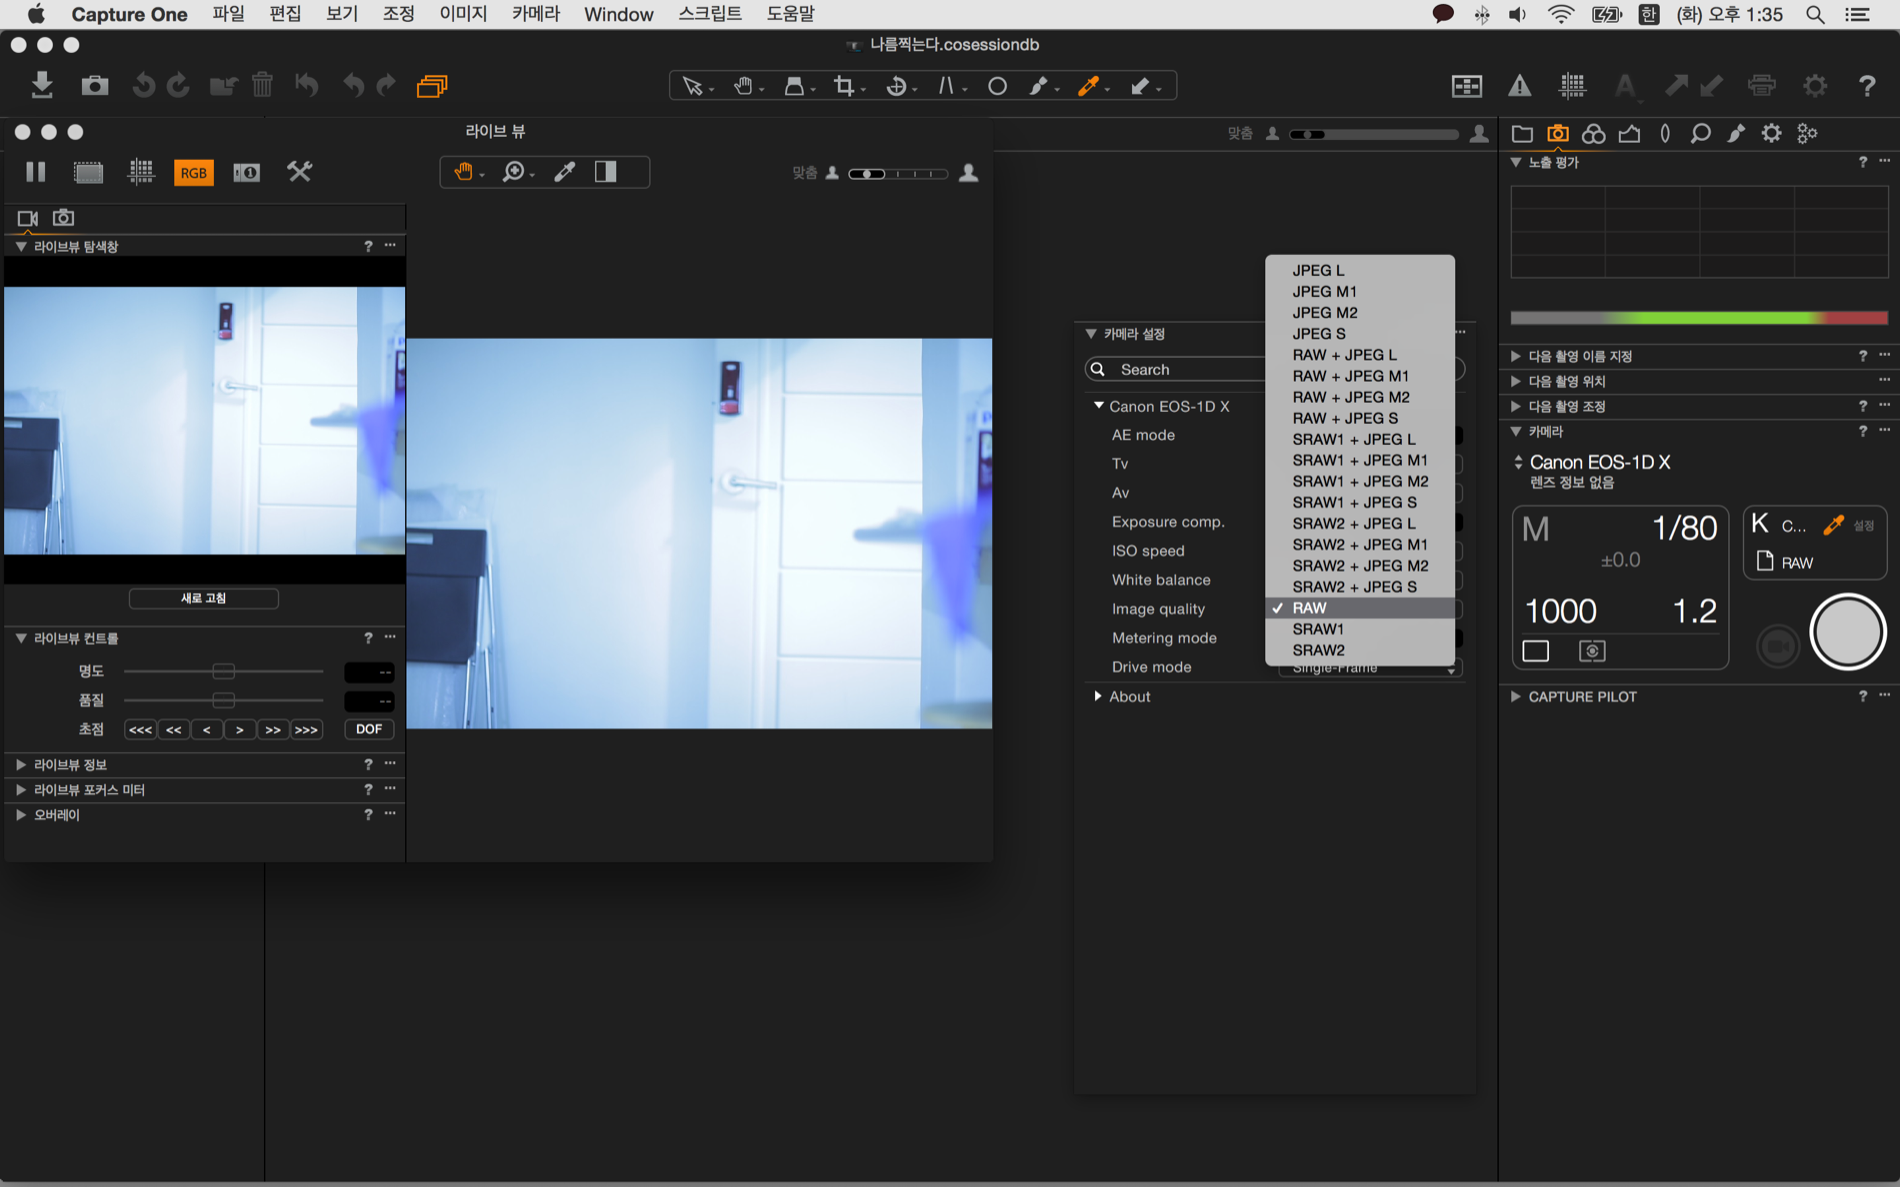
Task: Select the white balance picker in live view
Action: coord(565,172)
